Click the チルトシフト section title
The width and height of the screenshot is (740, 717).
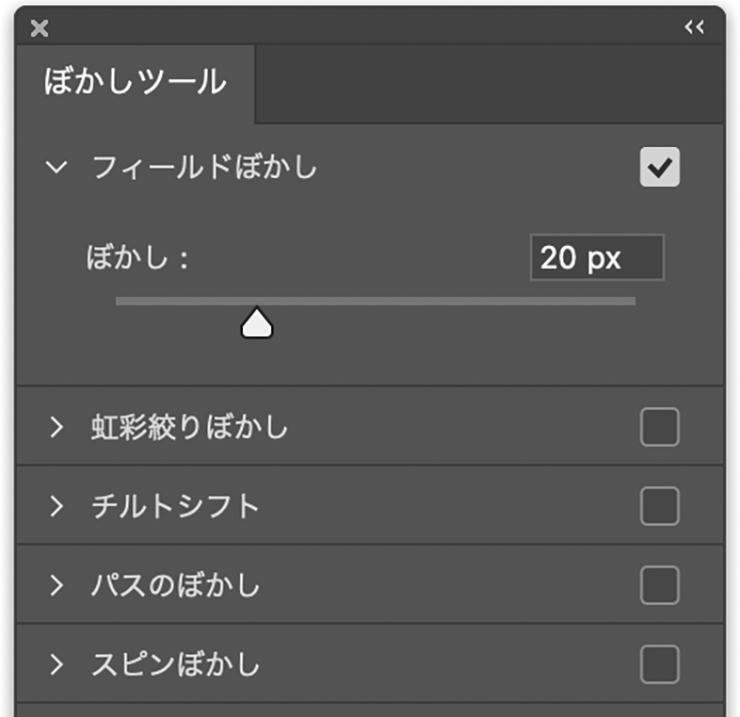[x=175, y=506]
